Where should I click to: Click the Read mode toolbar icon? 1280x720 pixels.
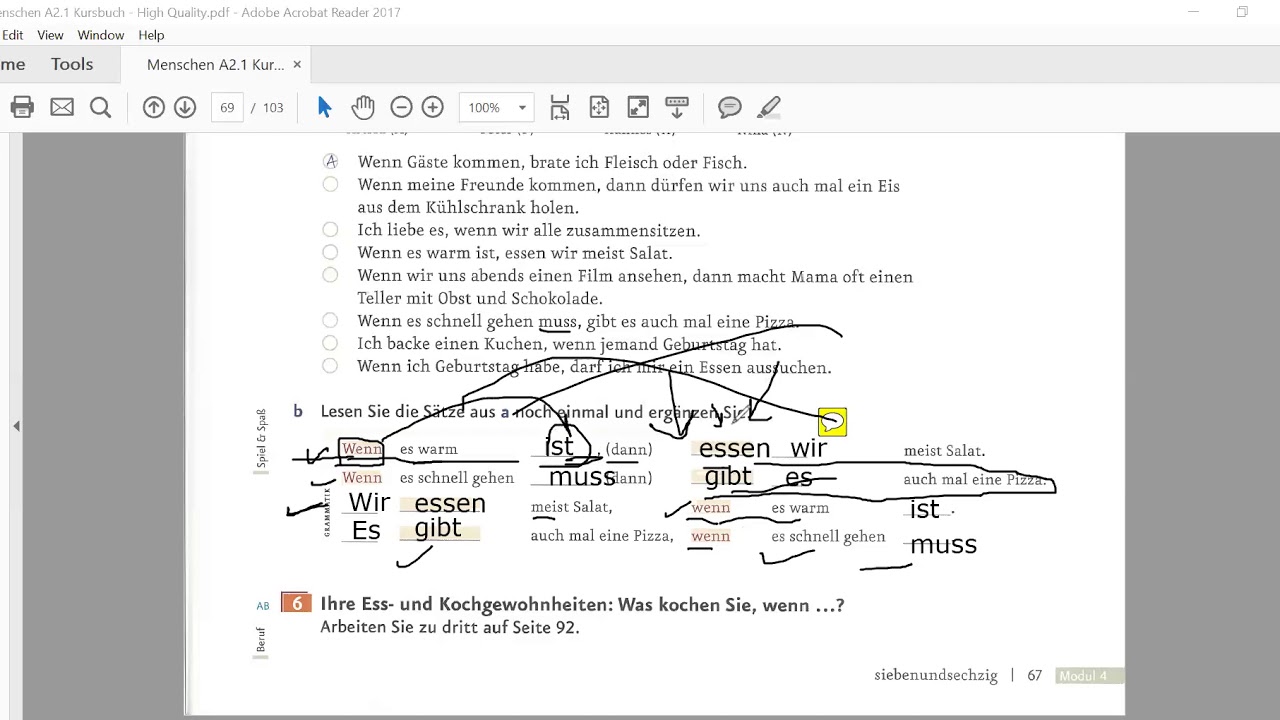click(x=677, y=107)
